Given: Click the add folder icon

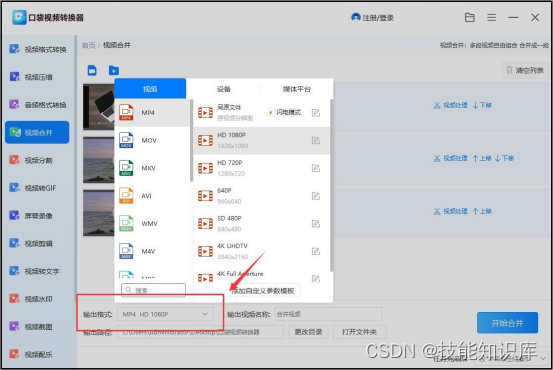Looking at the screenshot, I should coord(114,70).
